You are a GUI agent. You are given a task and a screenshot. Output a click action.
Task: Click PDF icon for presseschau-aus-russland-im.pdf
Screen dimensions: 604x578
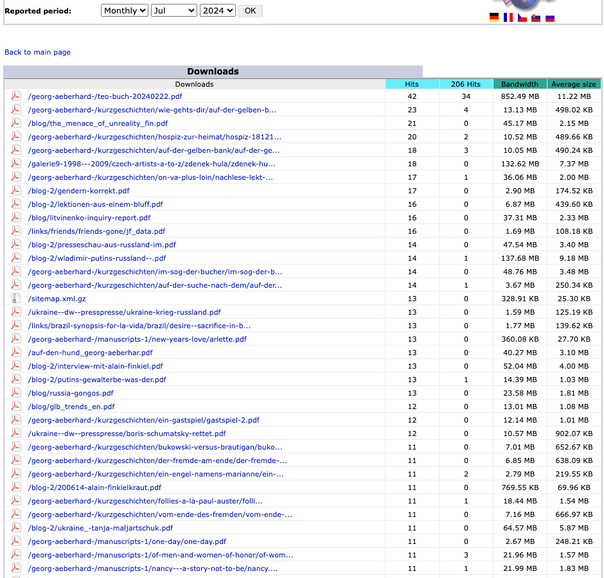pyautogui.click(x=16, y=244)
